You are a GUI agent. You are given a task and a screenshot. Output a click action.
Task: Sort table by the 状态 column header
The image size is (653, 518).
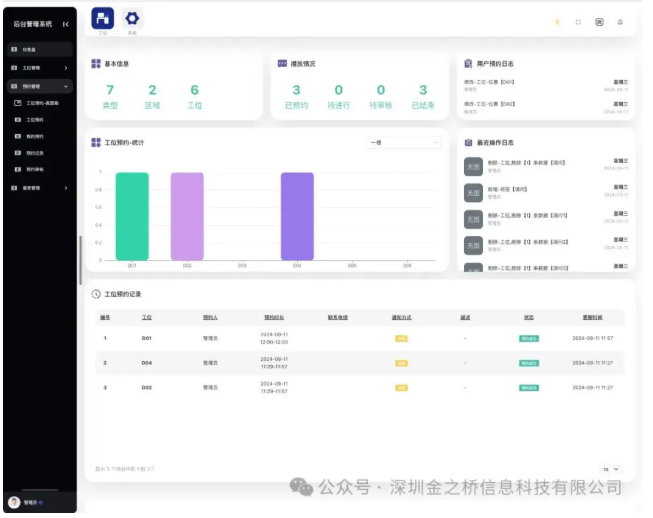coord(529,318)
